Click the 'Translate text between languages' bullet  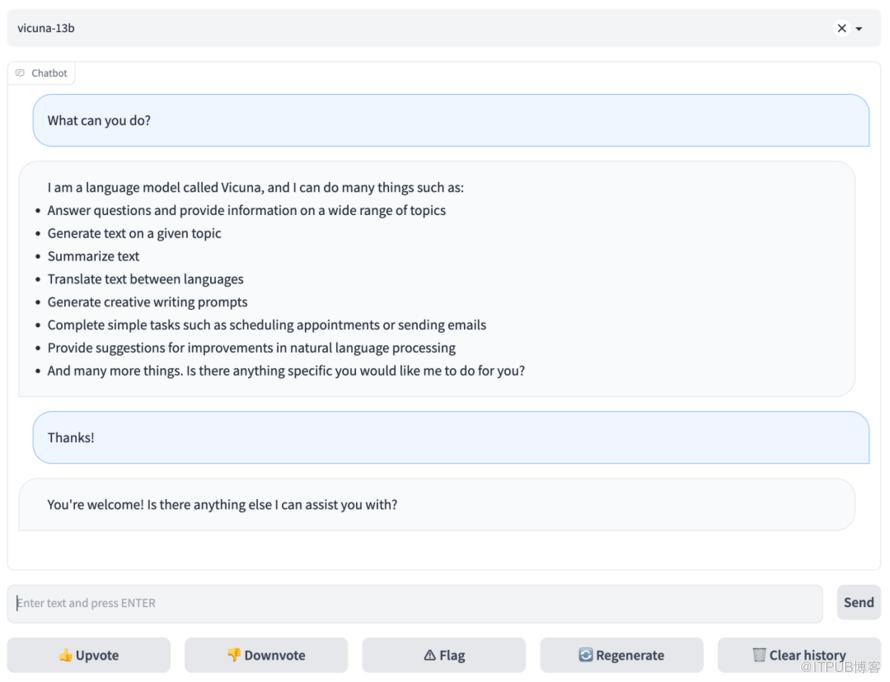tap(145, 279)
